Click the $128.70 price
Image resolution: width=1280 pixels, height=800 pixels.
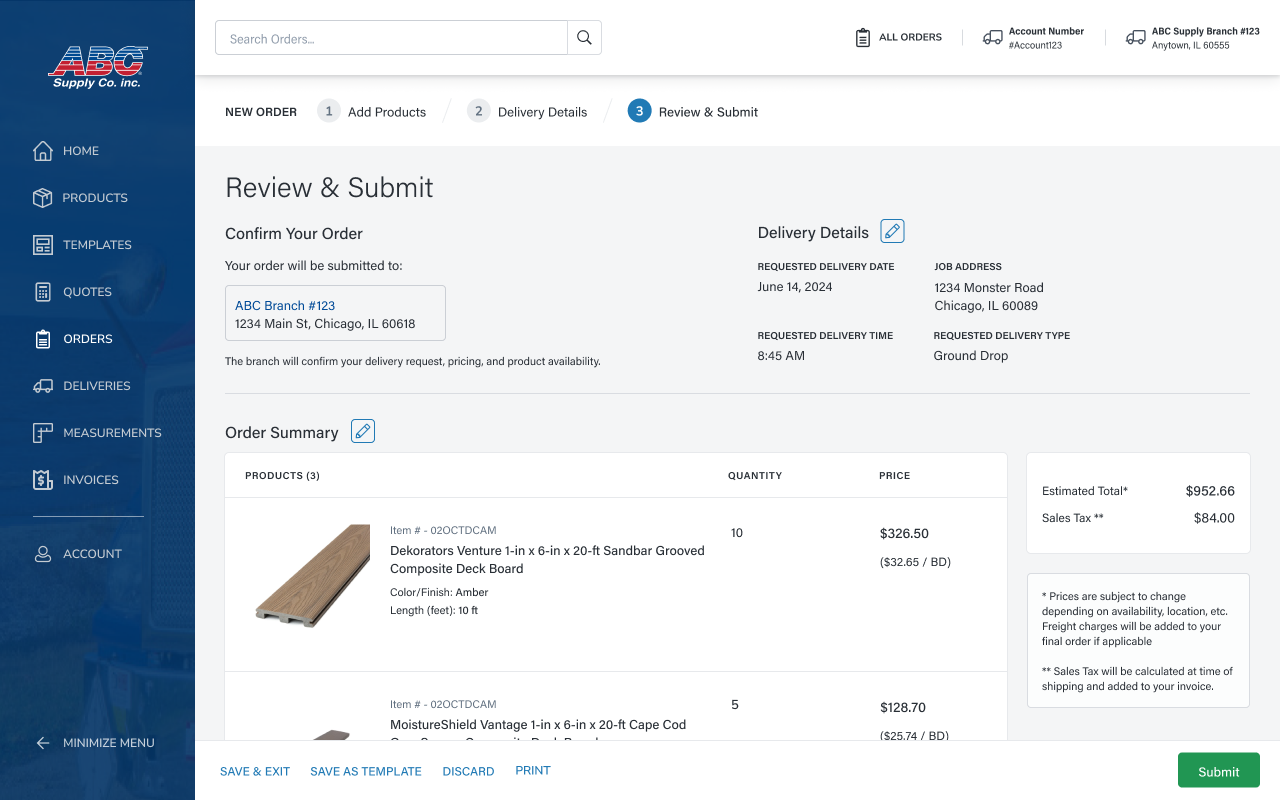click(x=903, y=708)
